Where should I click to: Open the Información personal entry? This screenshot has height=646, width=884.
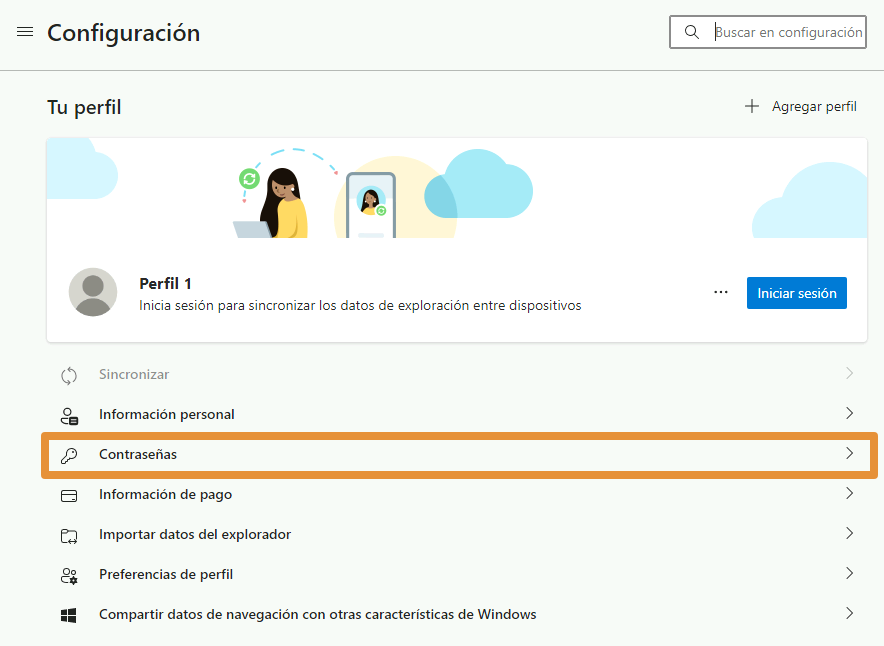coord(166,414)
